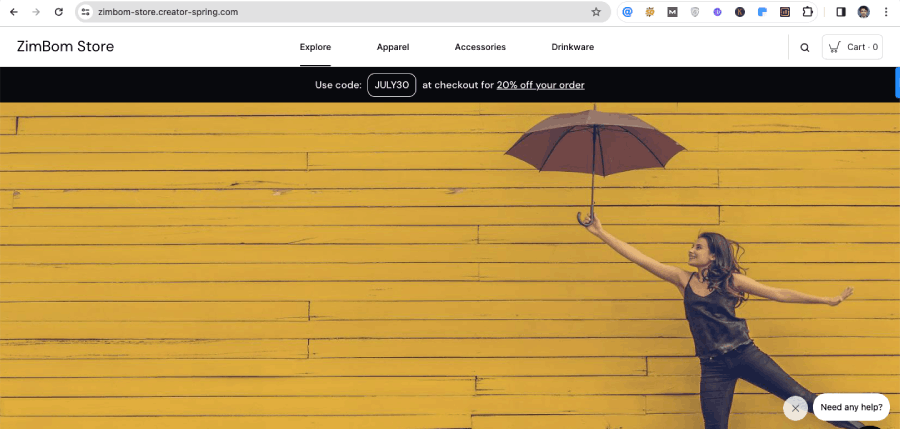
Task: Open the Apparel category
Action: click(x=393, y=47)
